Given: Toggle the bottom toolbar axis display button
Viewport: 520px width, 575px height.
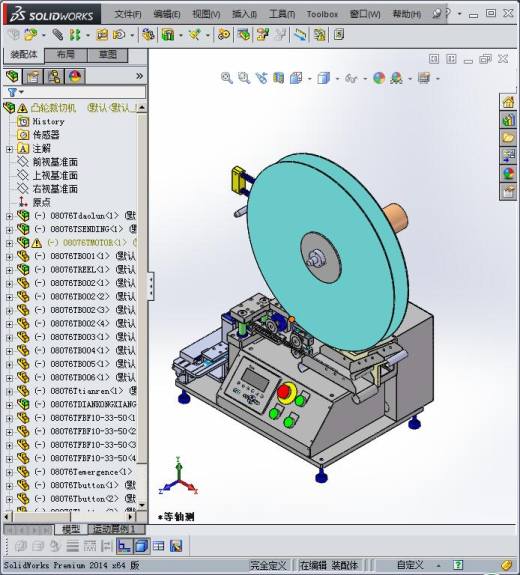Looking at the screenshot, I should point(125,546).
